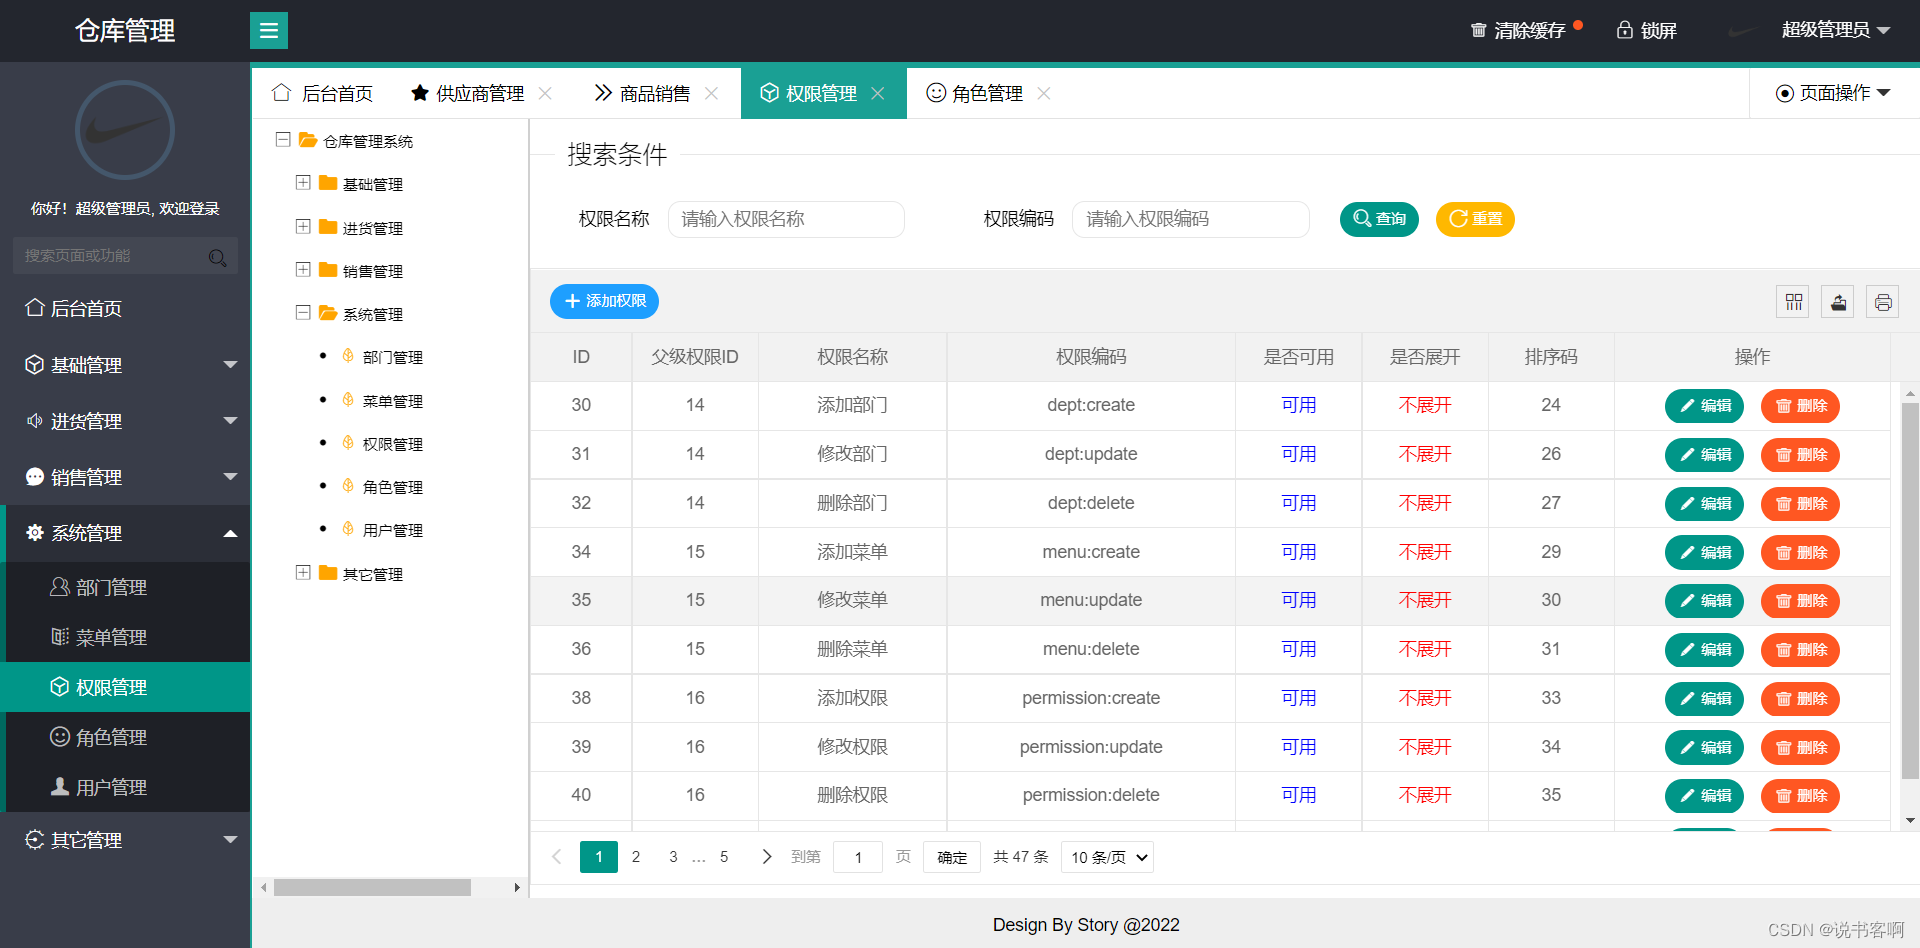Open the column filter grid icon
The height and width of the screenshot is (948, 1920).
[1793, 302]
